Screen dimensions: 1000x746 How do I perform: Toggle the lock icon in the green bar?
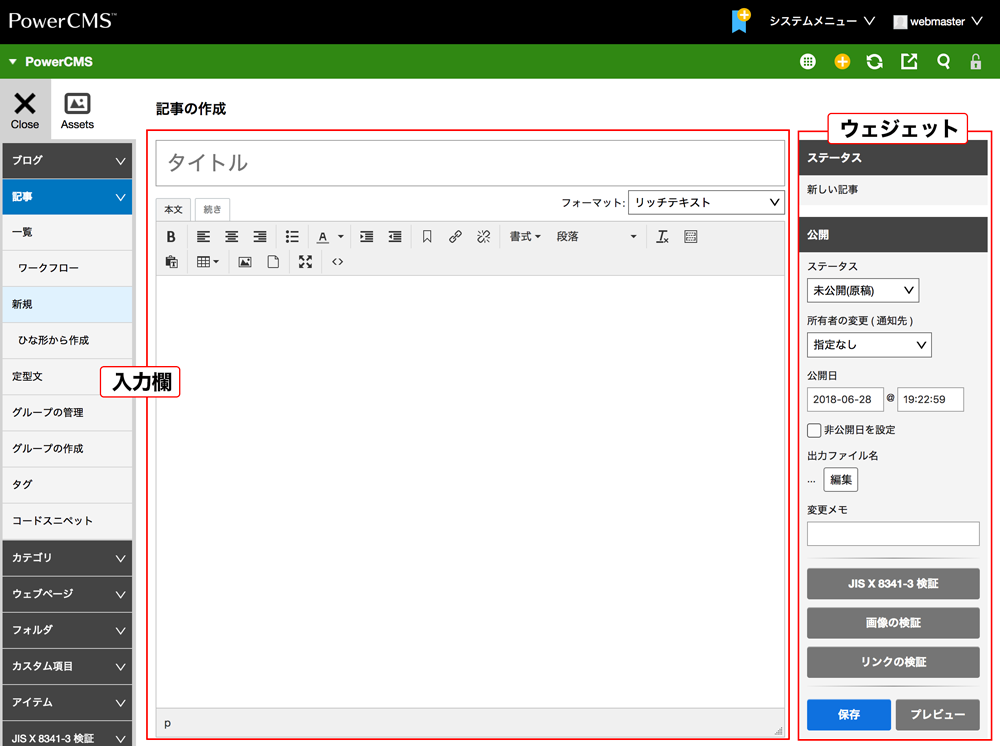975,61
